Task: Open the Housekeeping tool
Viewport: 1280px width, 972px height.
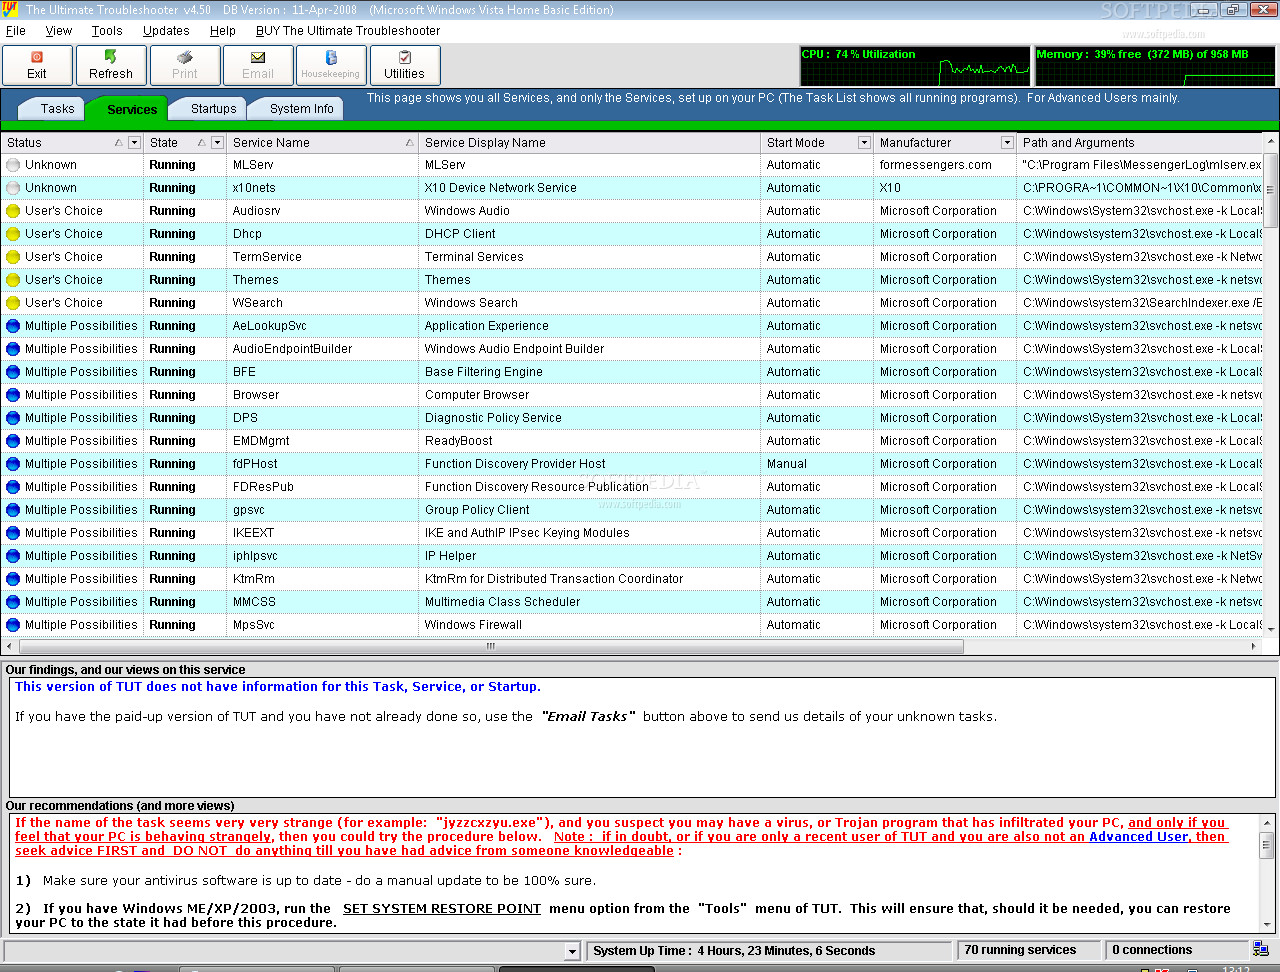Action: [x=331, y=66]
